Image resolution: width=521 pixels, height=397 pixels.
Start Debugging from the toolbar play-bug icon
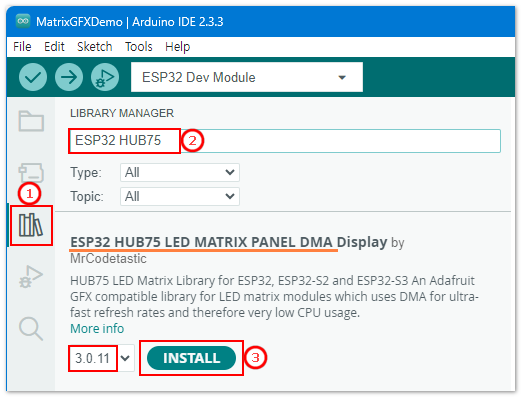tap(105, 77)
